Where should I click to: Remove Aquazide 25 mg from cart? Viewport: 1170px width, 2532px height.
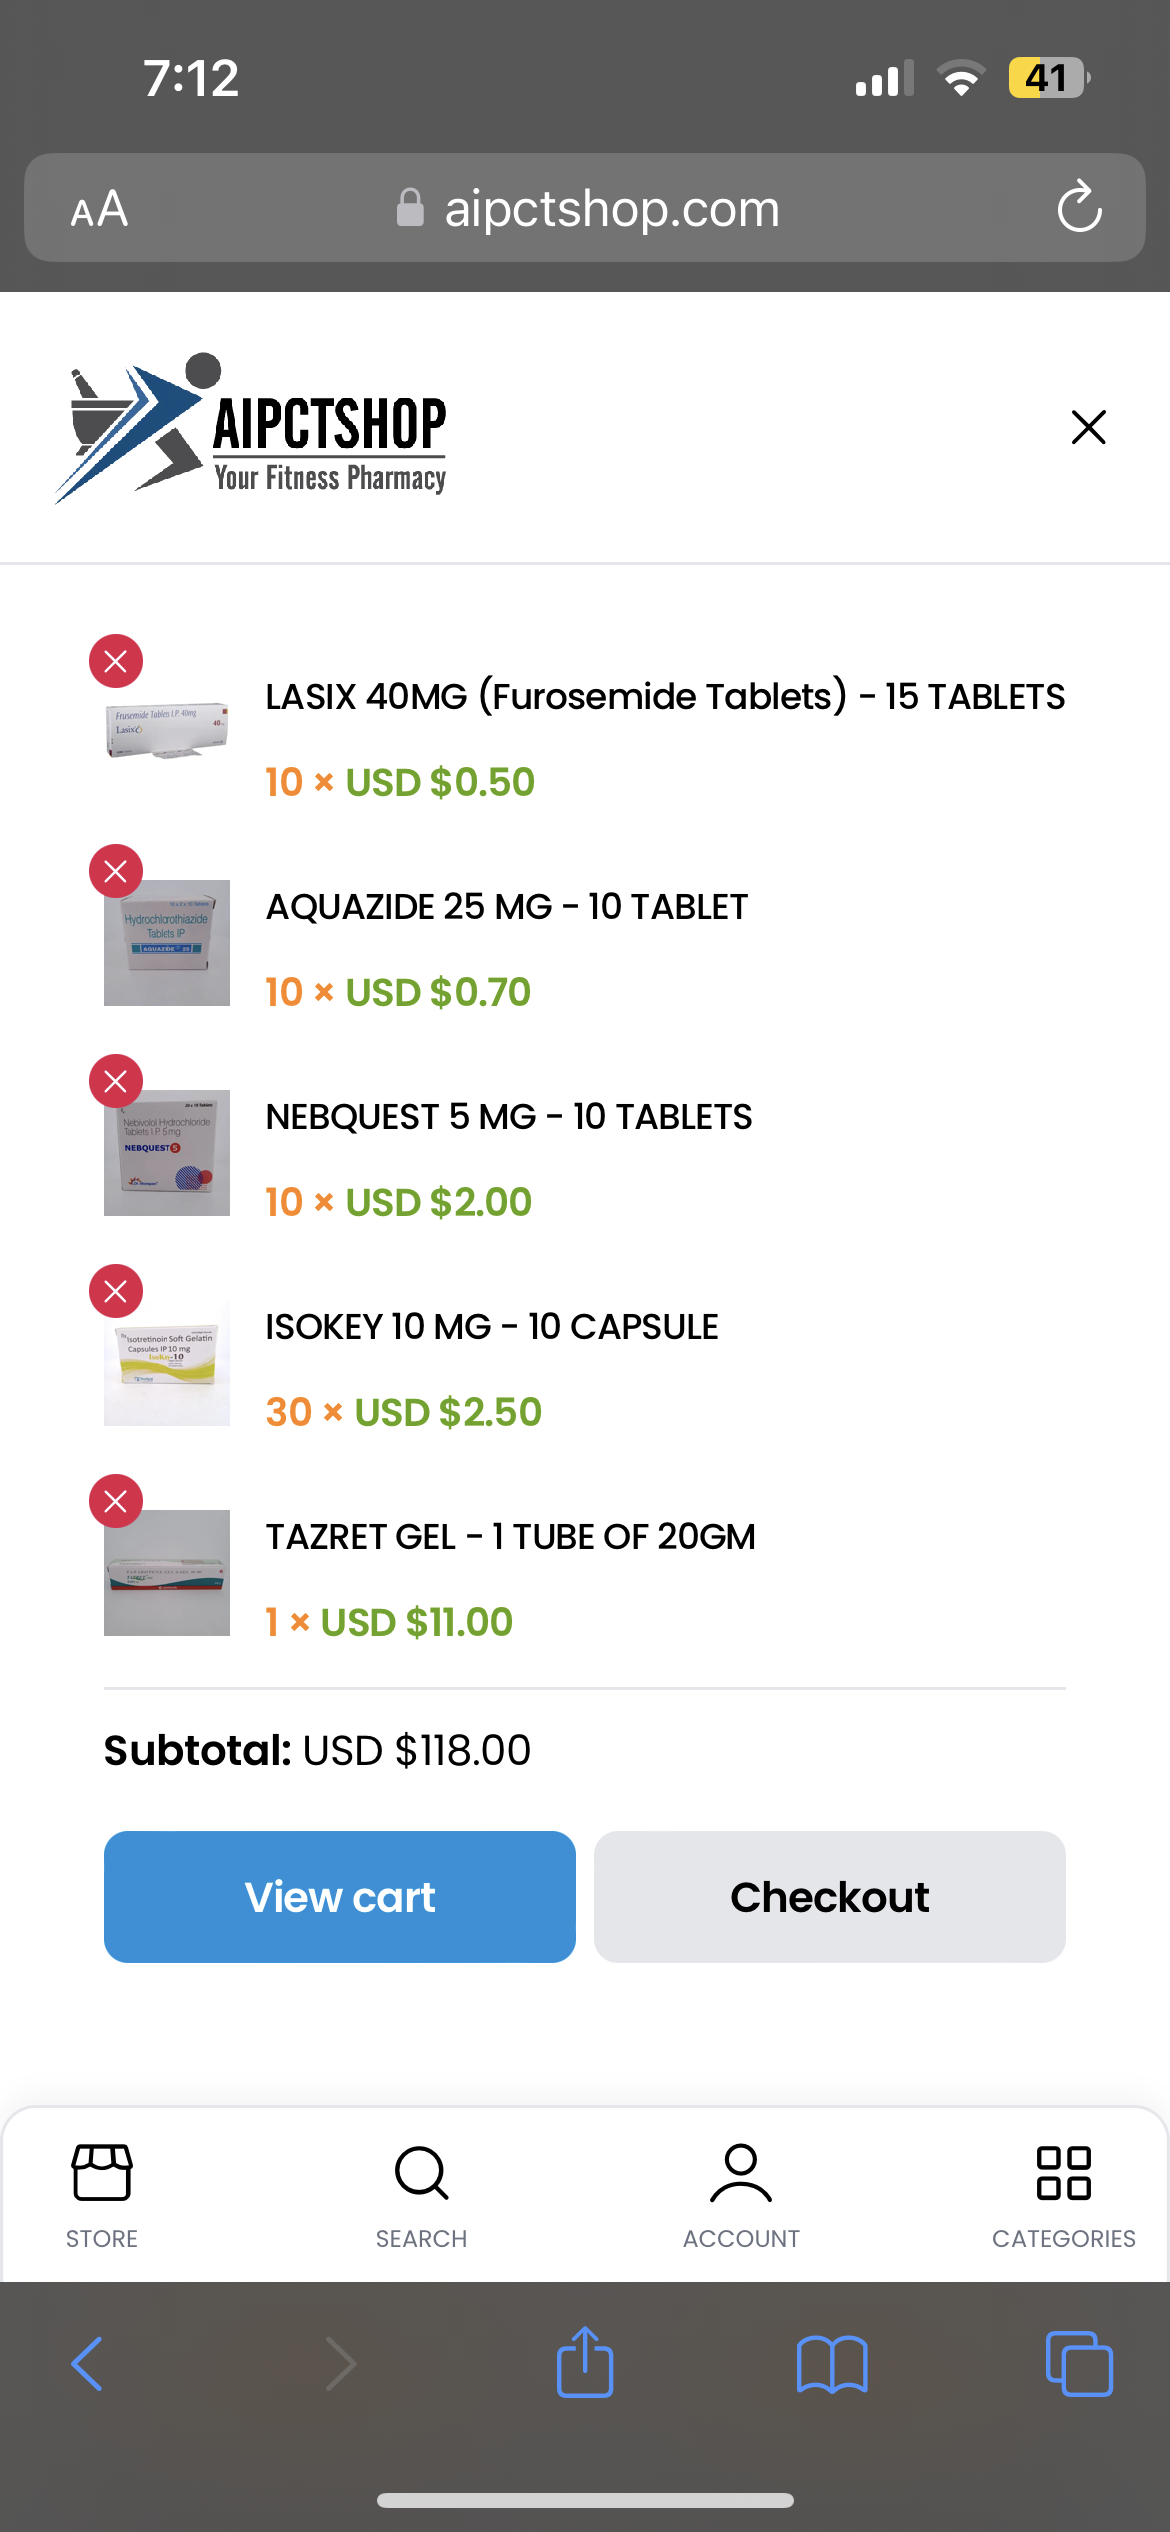tap(116, 871)
